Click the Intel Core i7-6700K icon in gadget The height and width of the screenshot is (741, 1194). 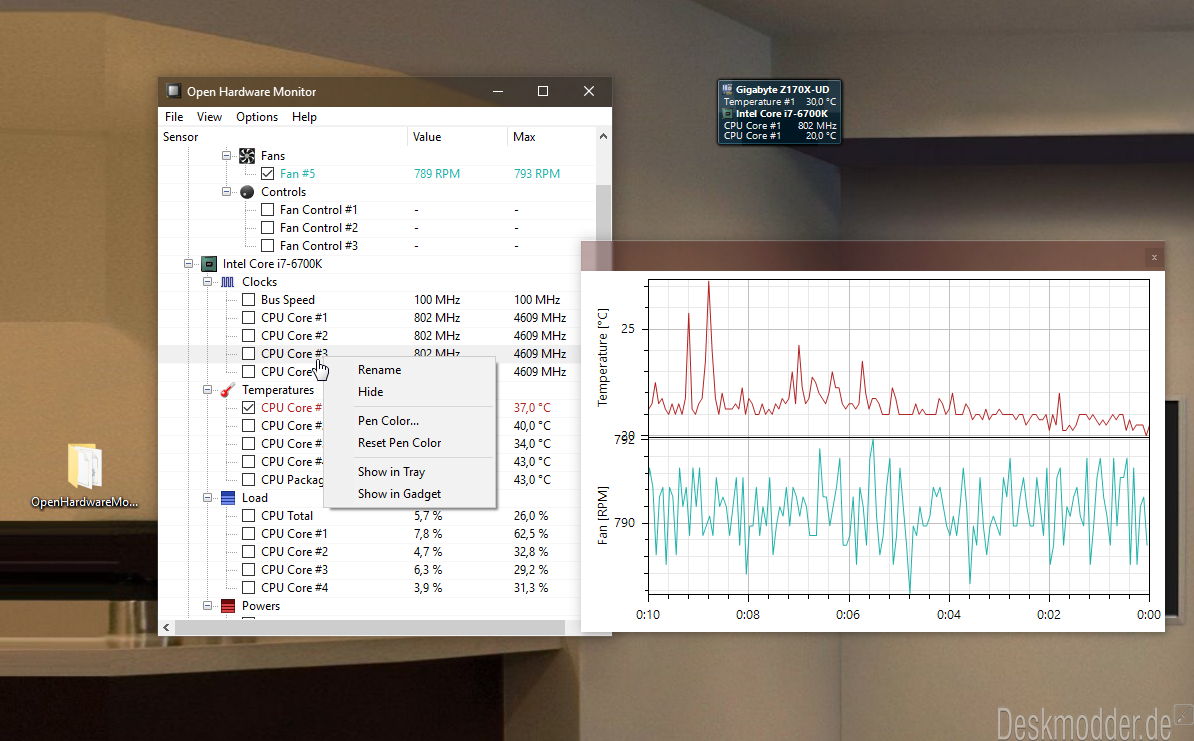click(x=727, y=113)
